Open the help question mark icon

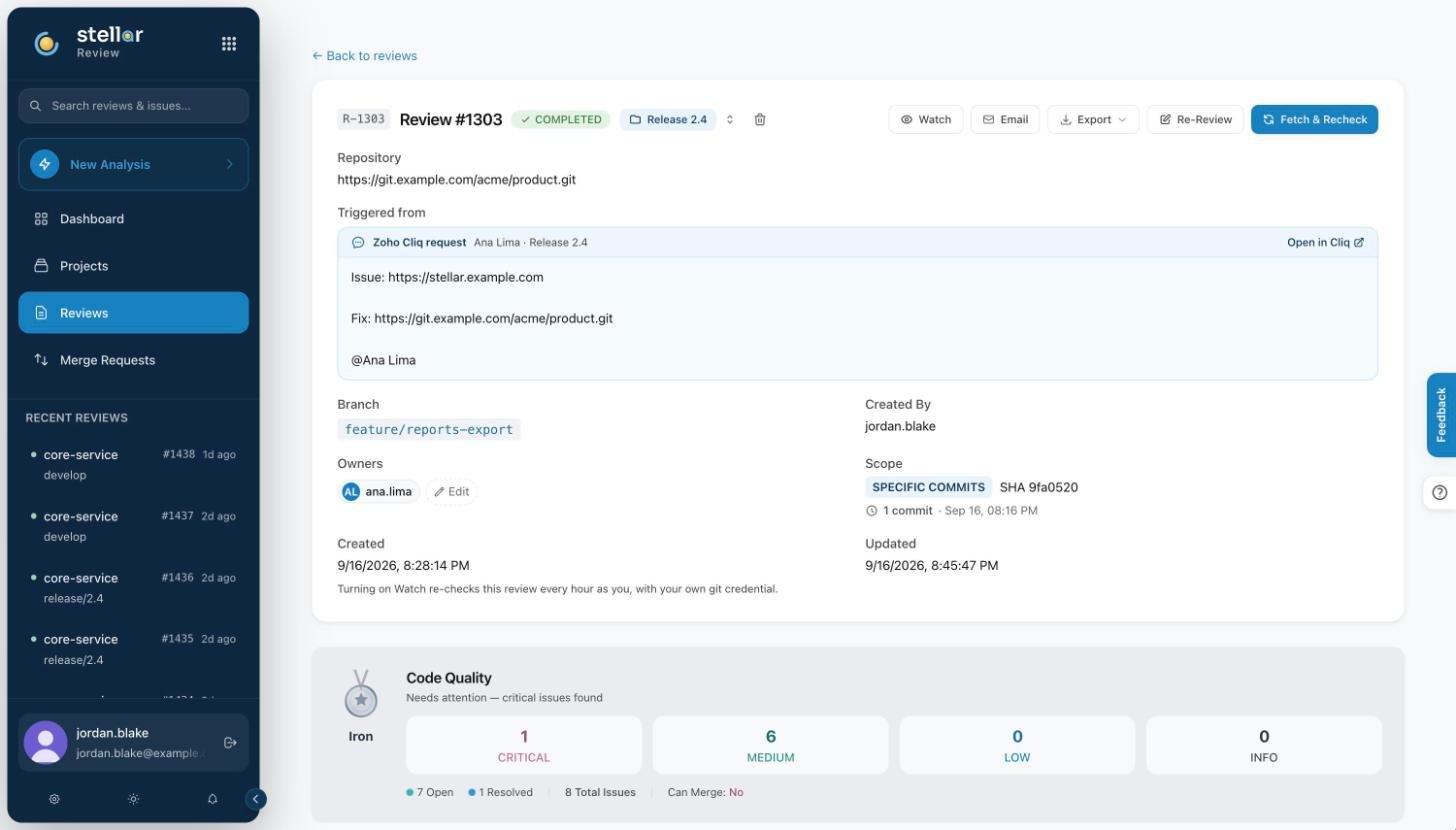[x=1440, y=492]
